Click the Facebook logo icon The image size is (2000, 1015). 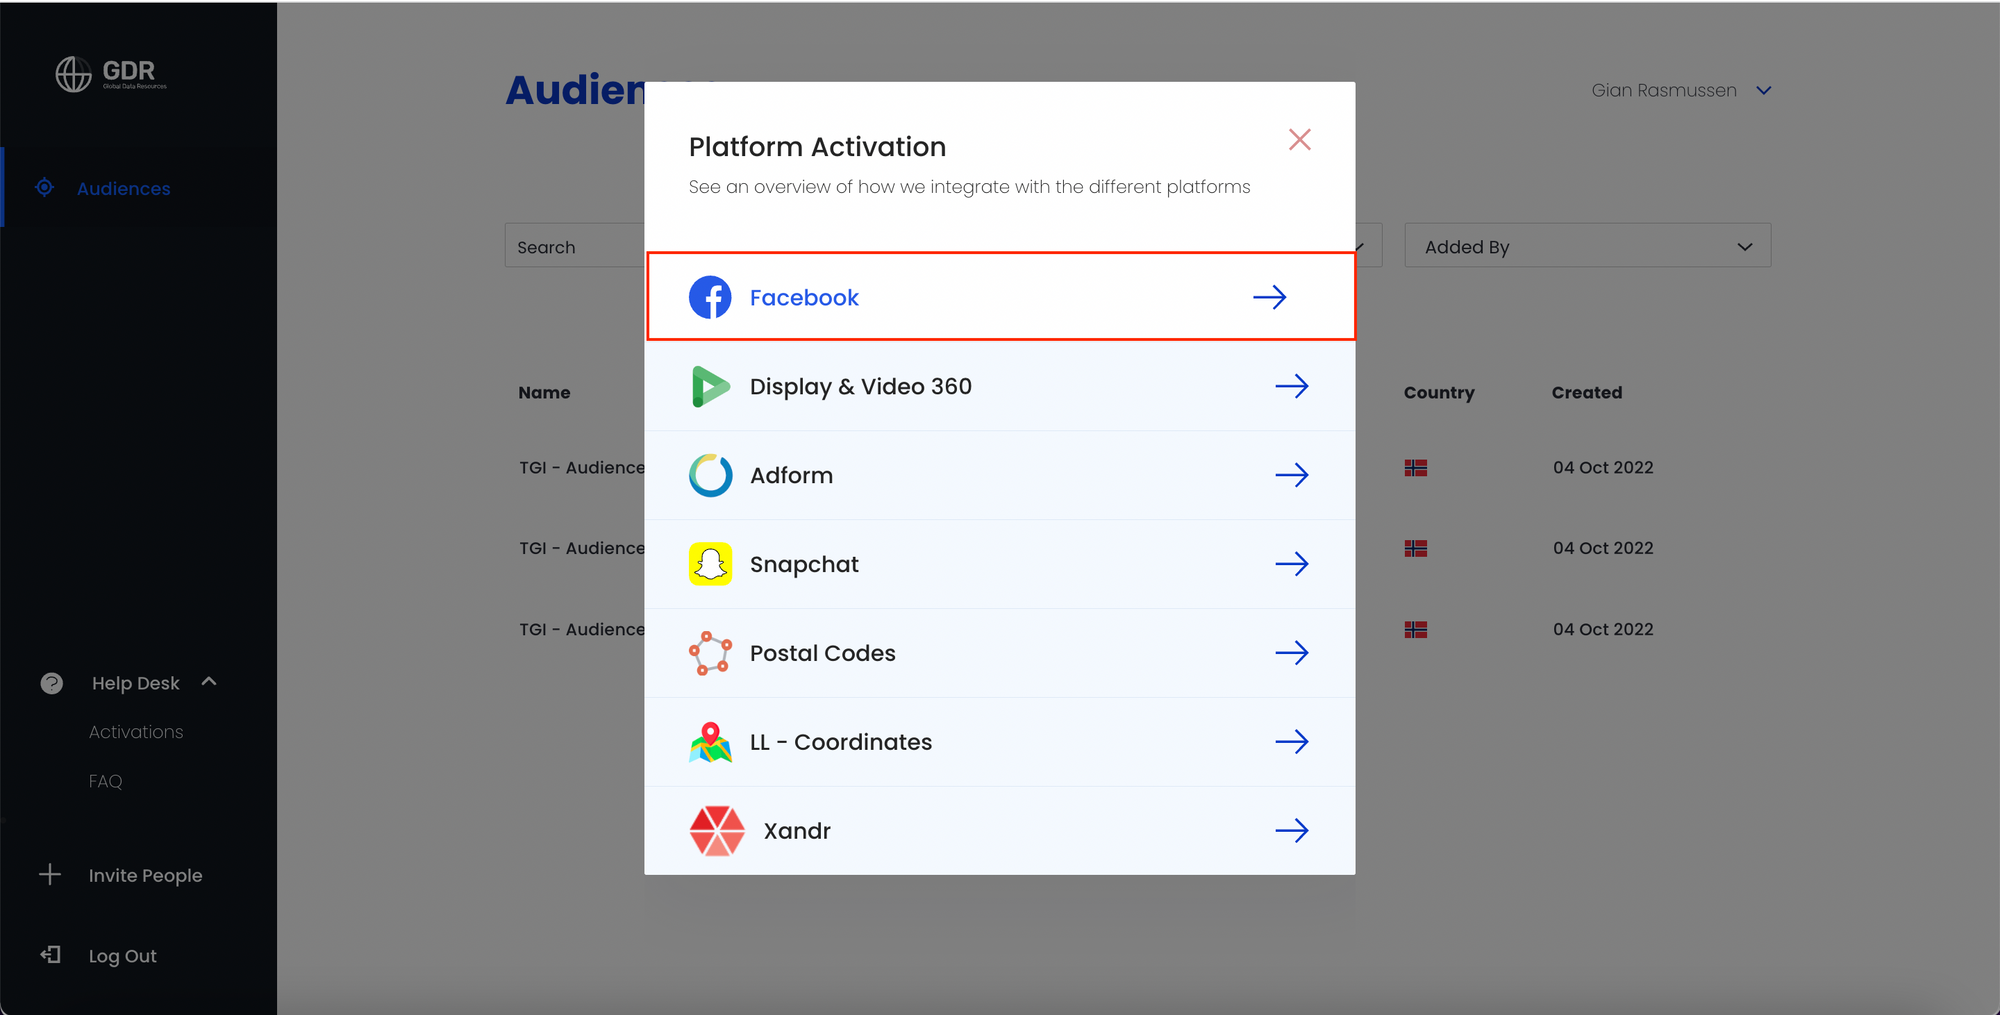click(x=710, y=297)
